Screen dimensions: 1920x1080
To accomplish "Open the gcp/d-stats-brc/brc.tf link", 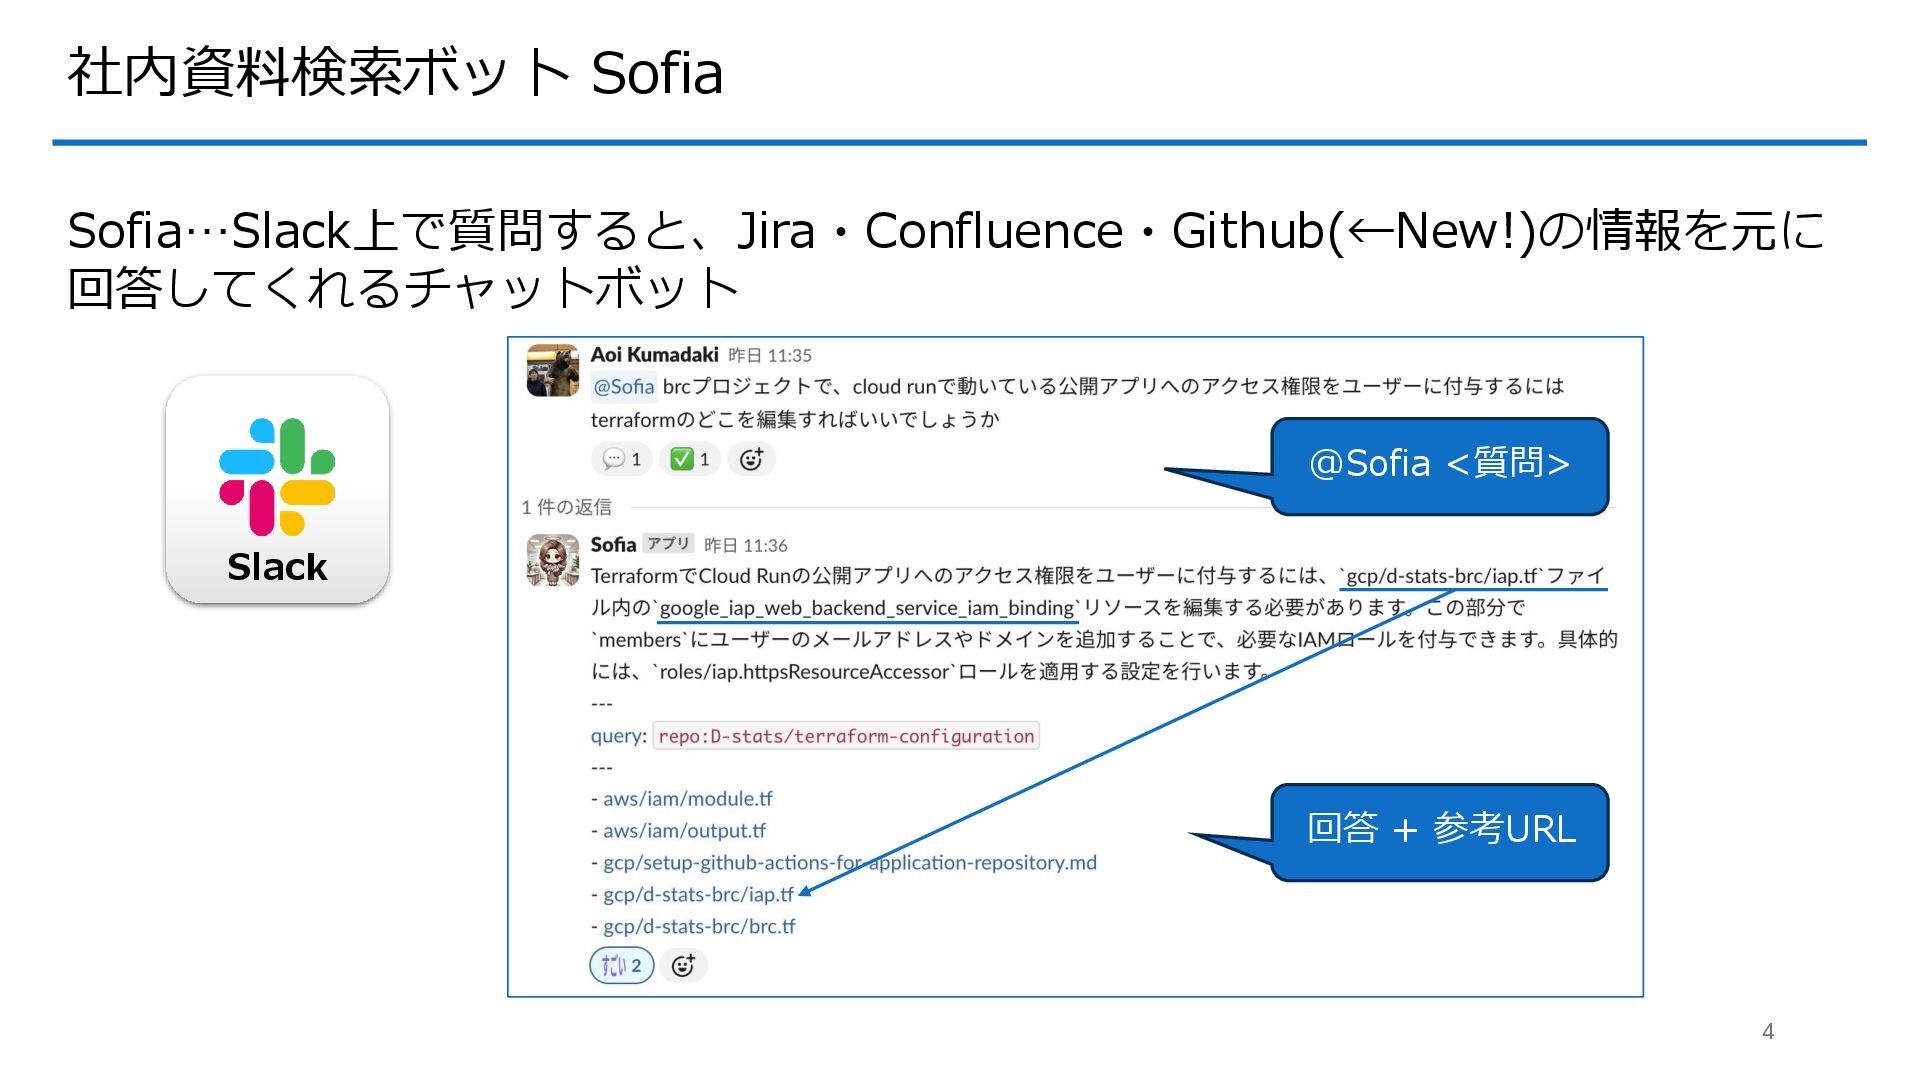I will point(698,927).
